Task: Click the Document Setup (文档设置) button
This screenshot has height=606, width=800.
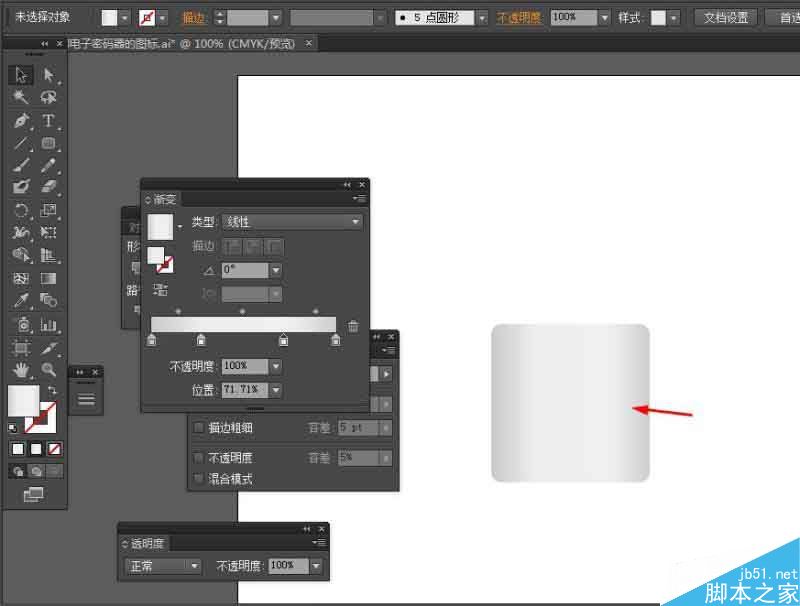Action: (x=726, y=18)
